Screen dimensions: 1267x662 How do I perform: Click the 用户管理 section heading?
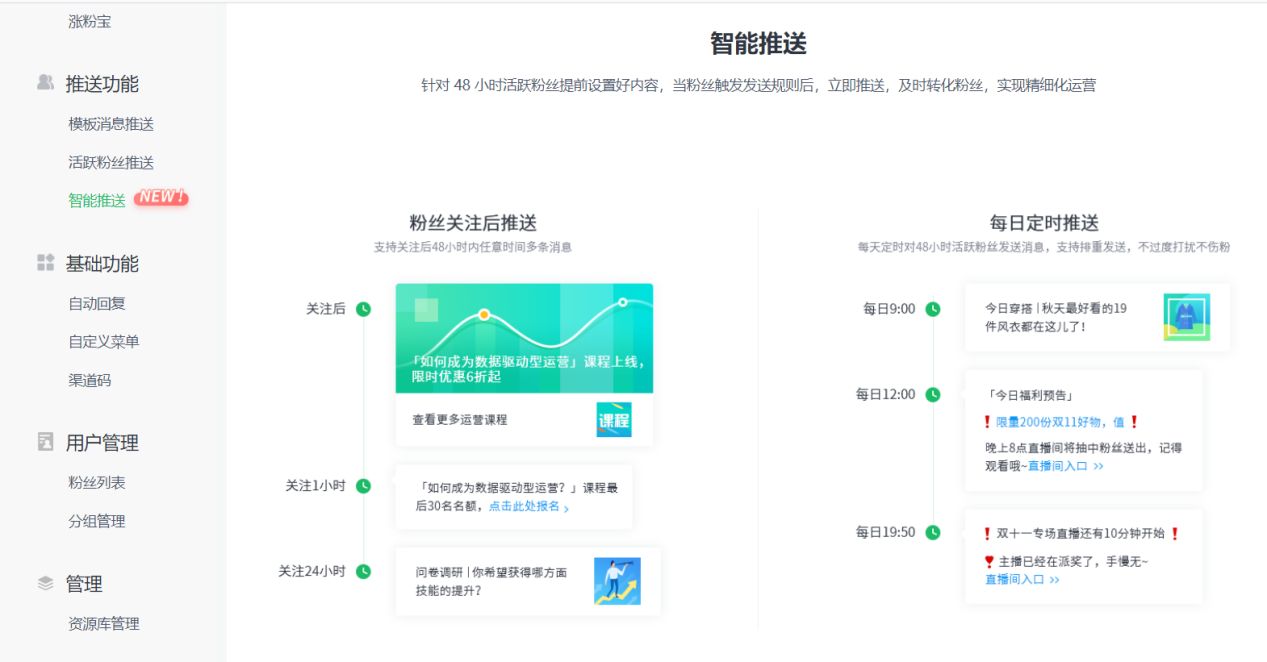pos(102,443)
